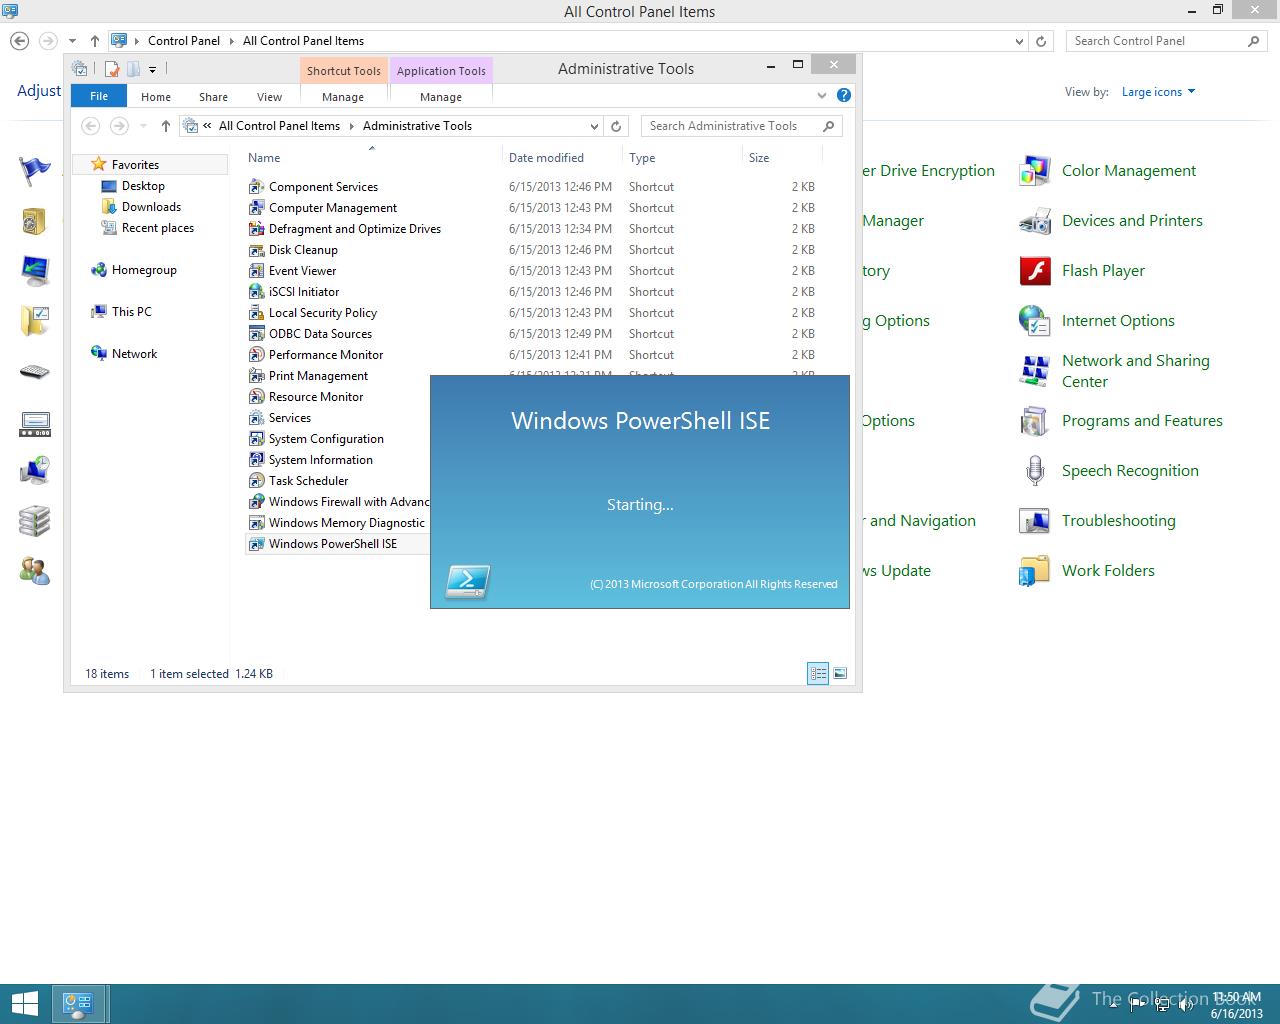Open Work Folders icon
The image size is (1280, 1024).
point(1034,571)
